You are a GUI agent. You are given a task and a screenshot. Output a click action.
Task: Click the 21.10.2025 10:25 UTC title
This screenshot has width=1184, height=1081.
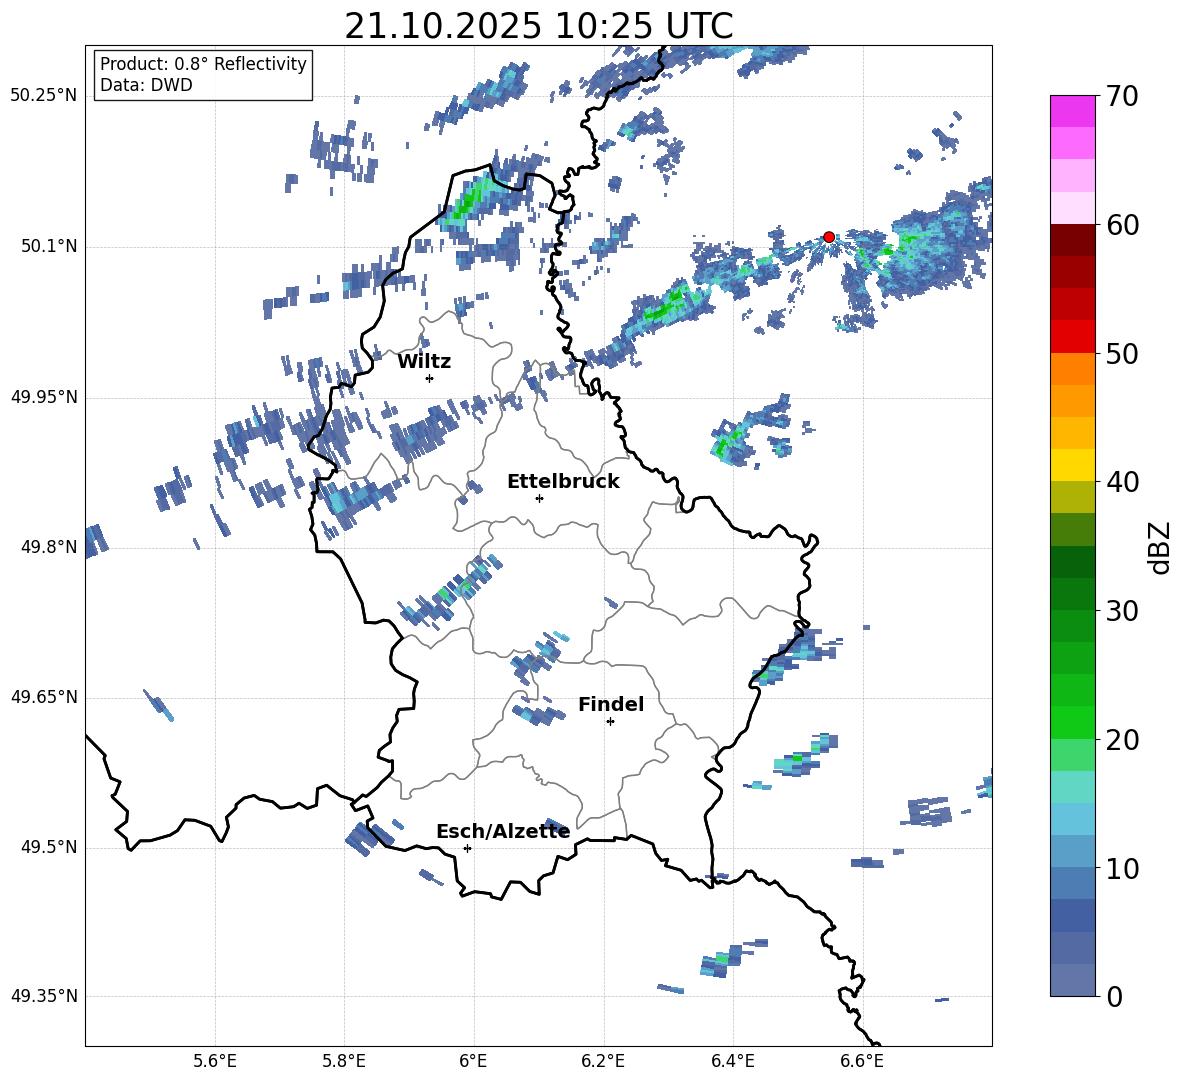[538, 26]
